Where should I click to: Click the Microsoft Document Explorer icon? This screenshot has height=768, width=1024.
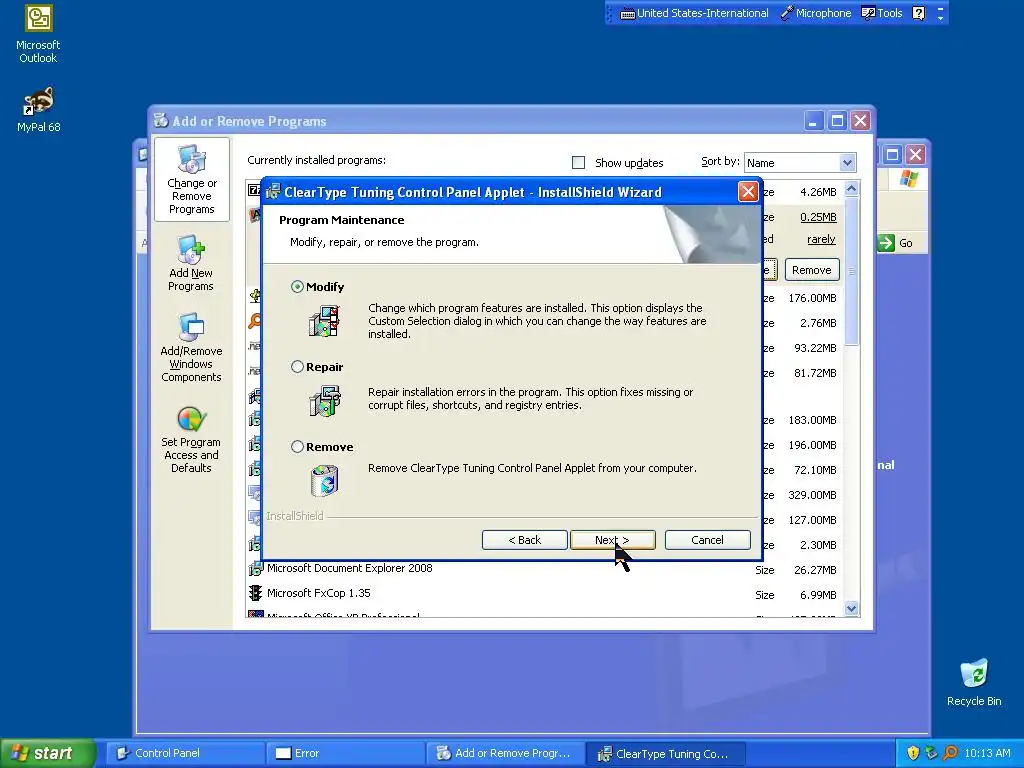(x=255, y=569)
